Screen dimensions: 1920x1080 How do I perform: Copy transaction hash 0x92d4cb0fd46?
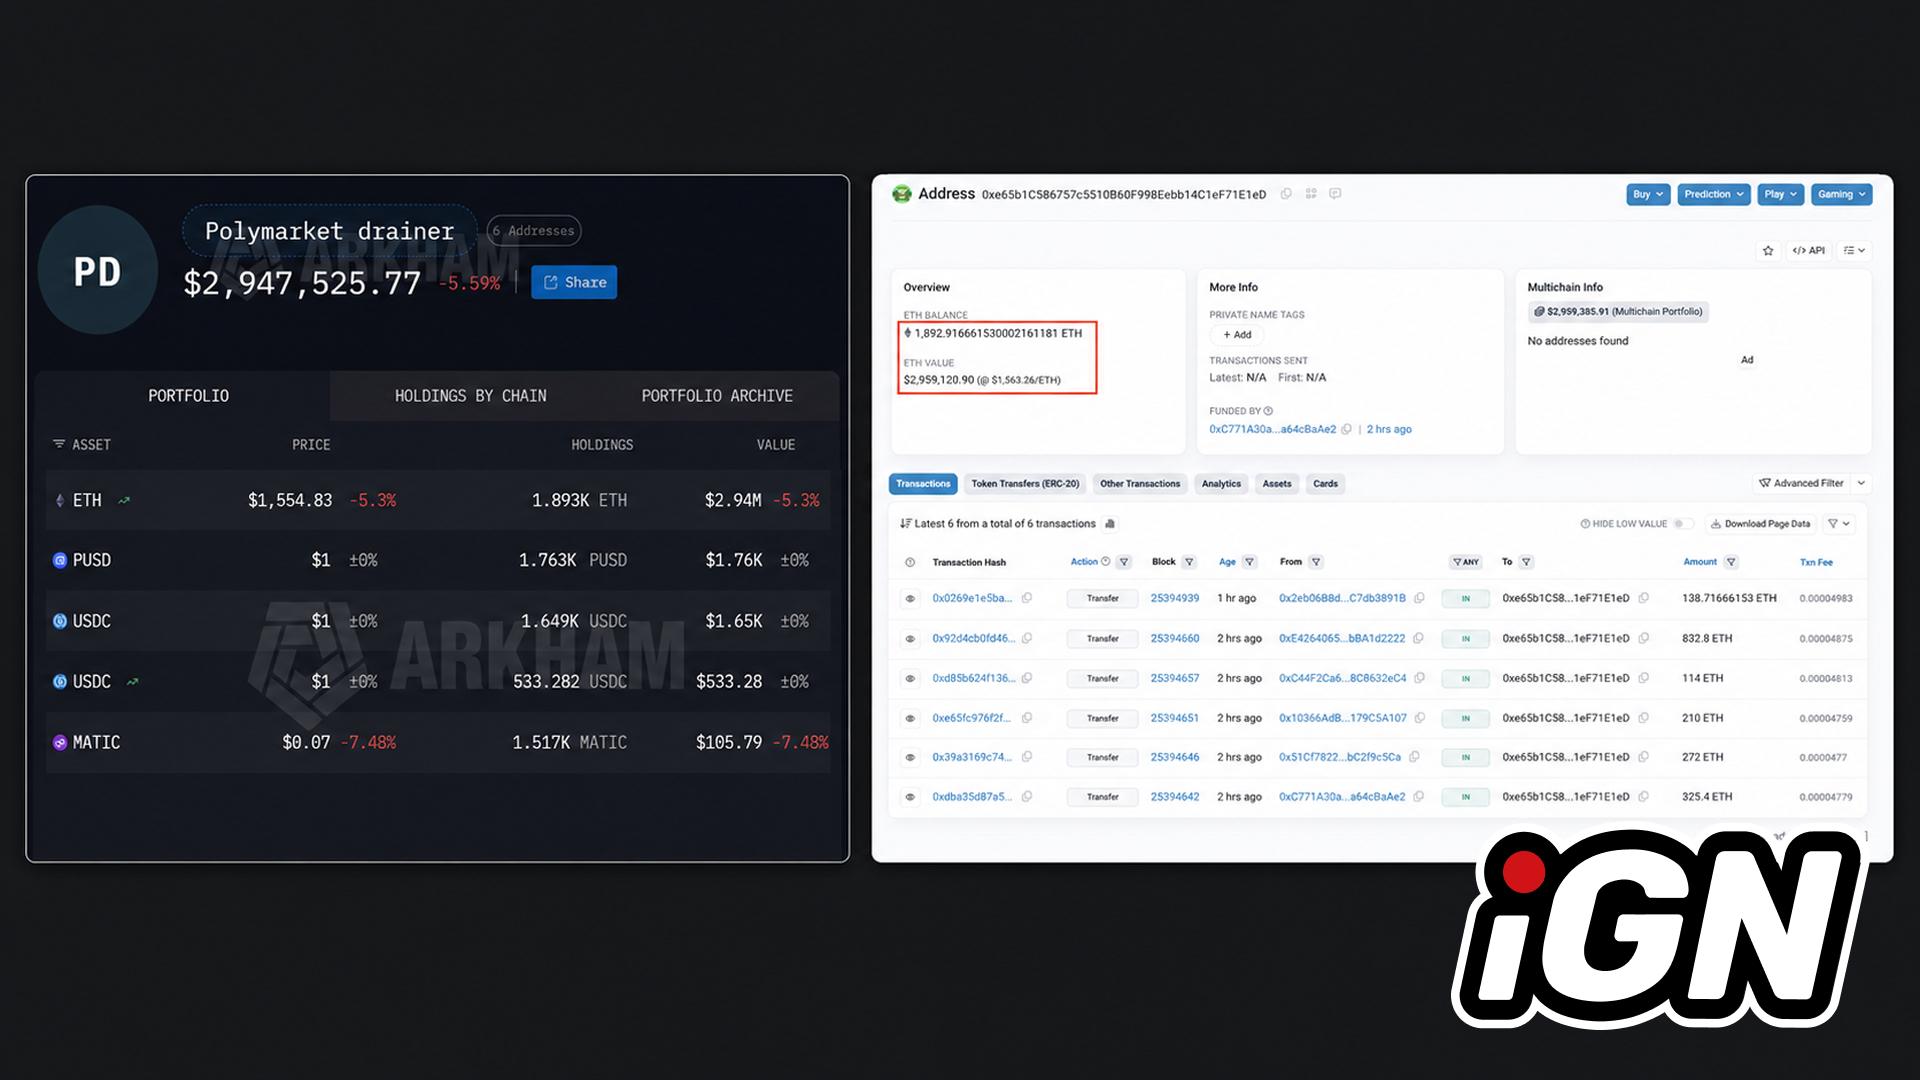(x=1027, y=638)
